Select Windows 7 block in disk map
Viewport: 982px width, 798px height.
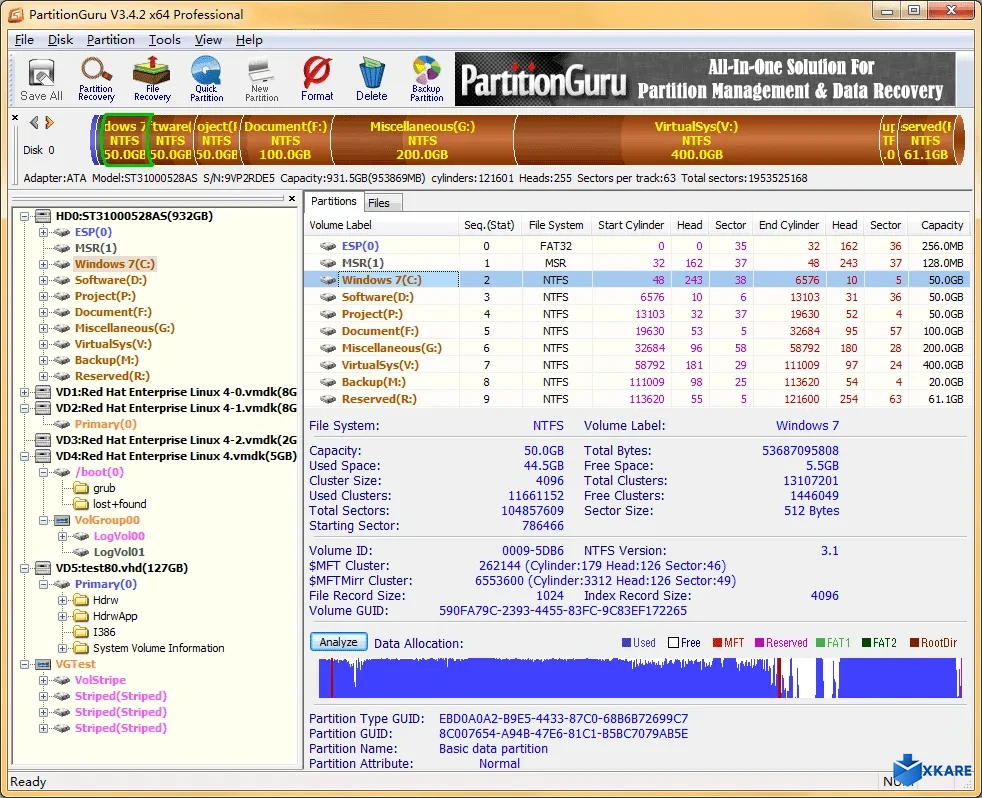(126, 140)
